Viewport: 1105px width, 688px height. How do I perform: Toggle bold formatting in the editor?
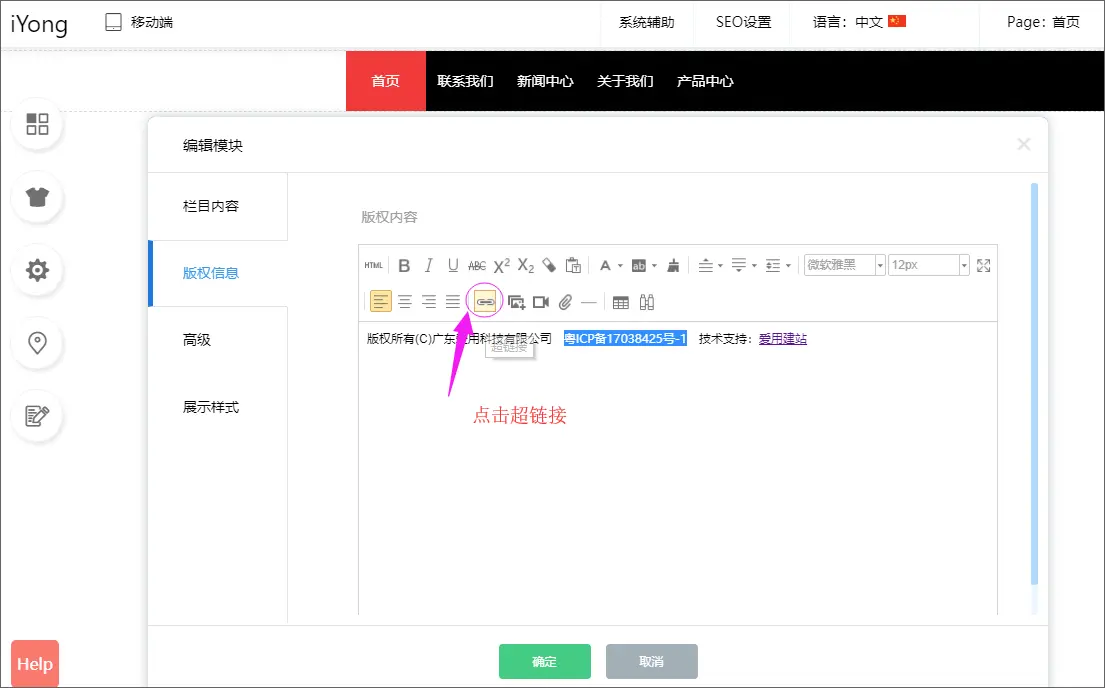pyautogui.click(x=404, y=265)
